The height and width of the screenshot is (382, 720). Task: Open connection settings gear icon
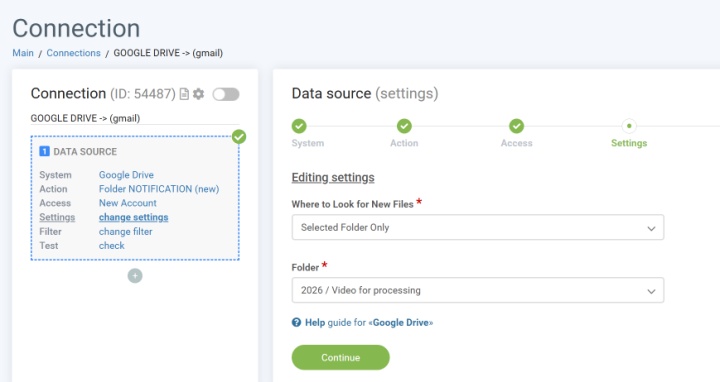click(198, 94)
